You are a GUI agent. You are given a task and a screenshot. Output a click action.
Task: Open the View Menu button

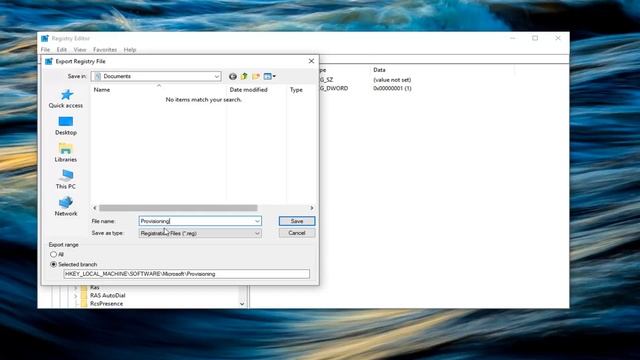[269, 76]
